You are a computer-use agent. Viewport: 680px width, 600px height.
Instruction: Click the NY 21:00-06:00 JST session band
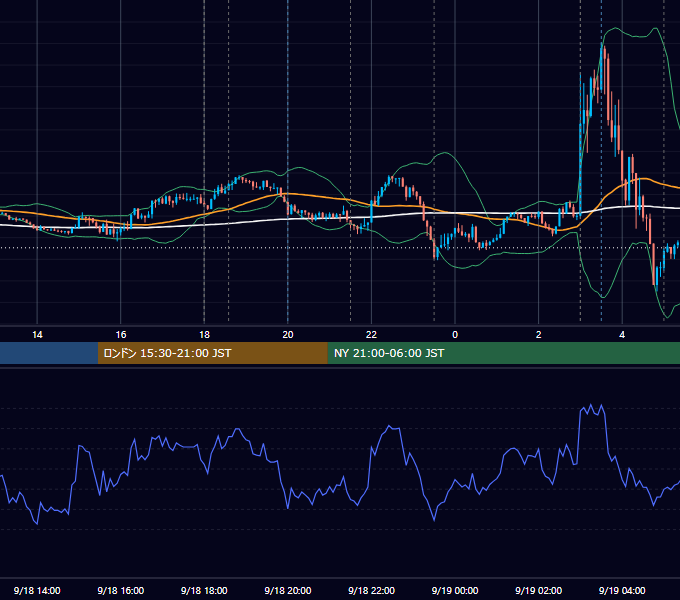[x=503, y=353]
